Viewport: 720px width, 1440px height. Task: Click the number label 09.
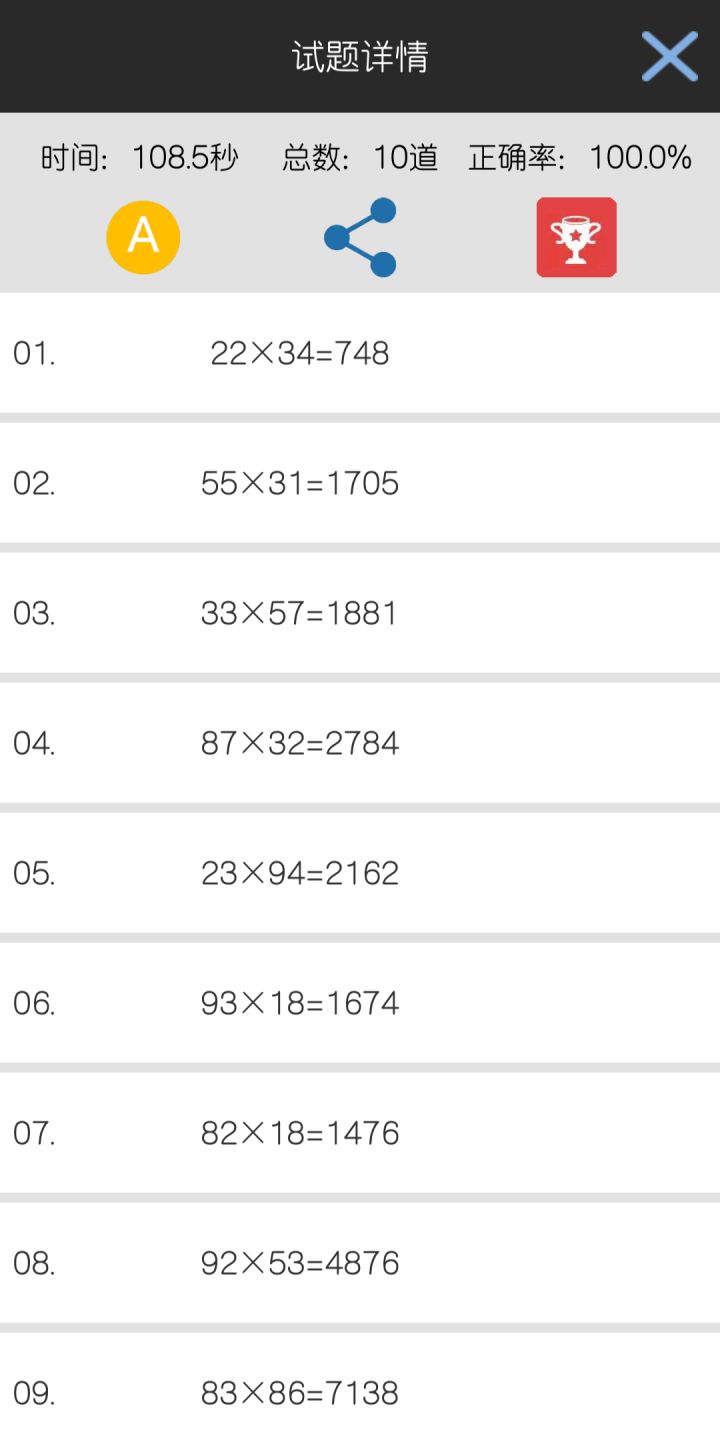pos(34,1394)
